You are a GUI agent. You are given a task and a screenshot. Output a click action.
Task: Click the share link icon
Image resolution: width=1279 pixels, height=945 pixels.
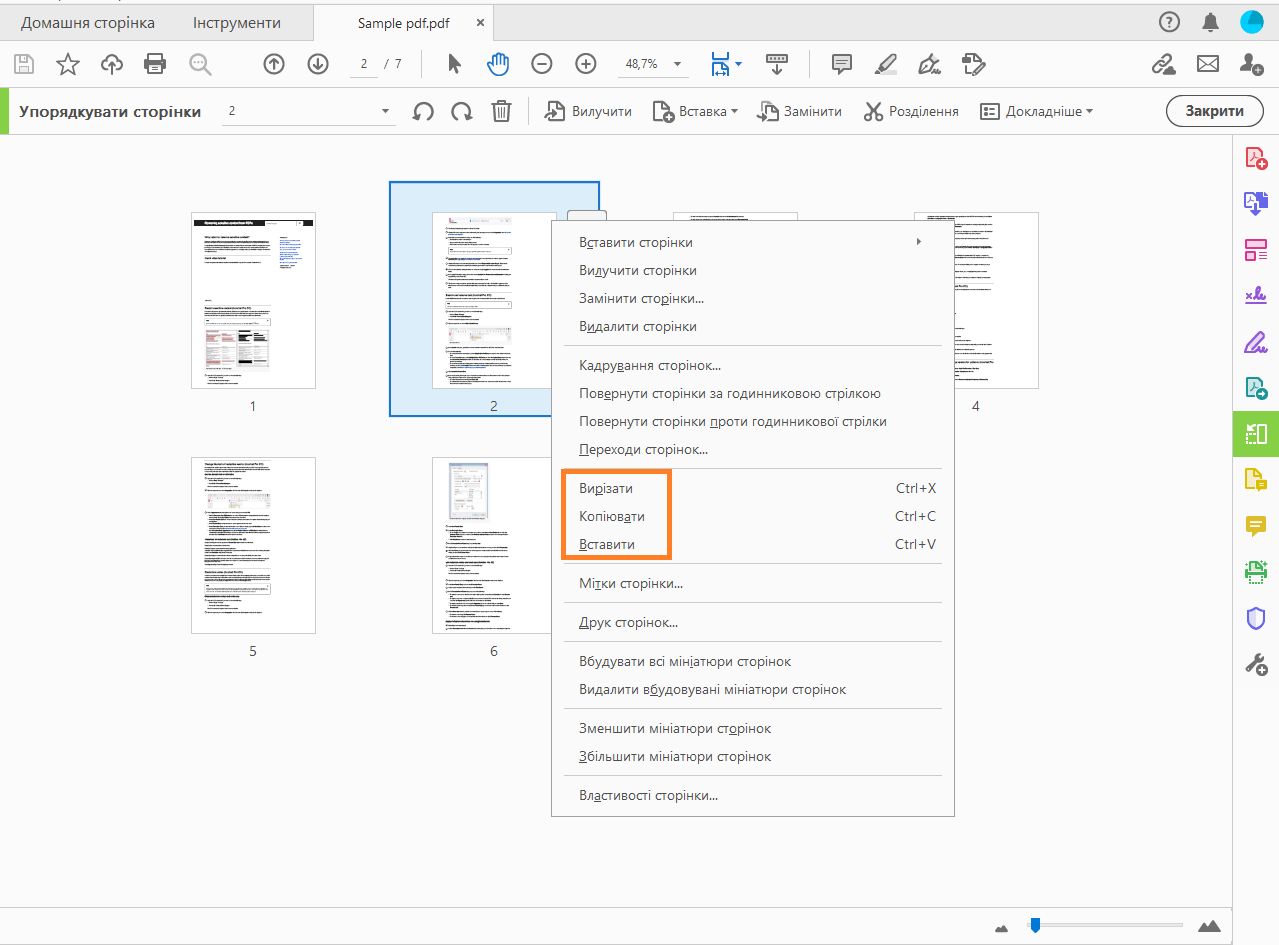coord(1163,64)
